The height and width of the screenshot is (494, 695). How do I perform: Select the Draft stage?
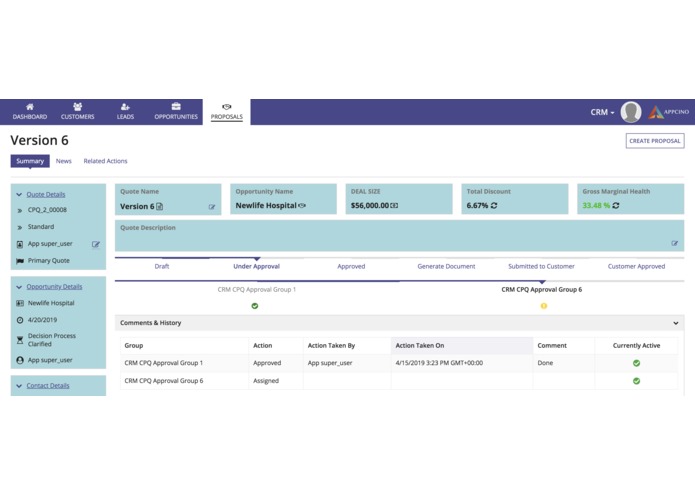click(x=162, y=266)
